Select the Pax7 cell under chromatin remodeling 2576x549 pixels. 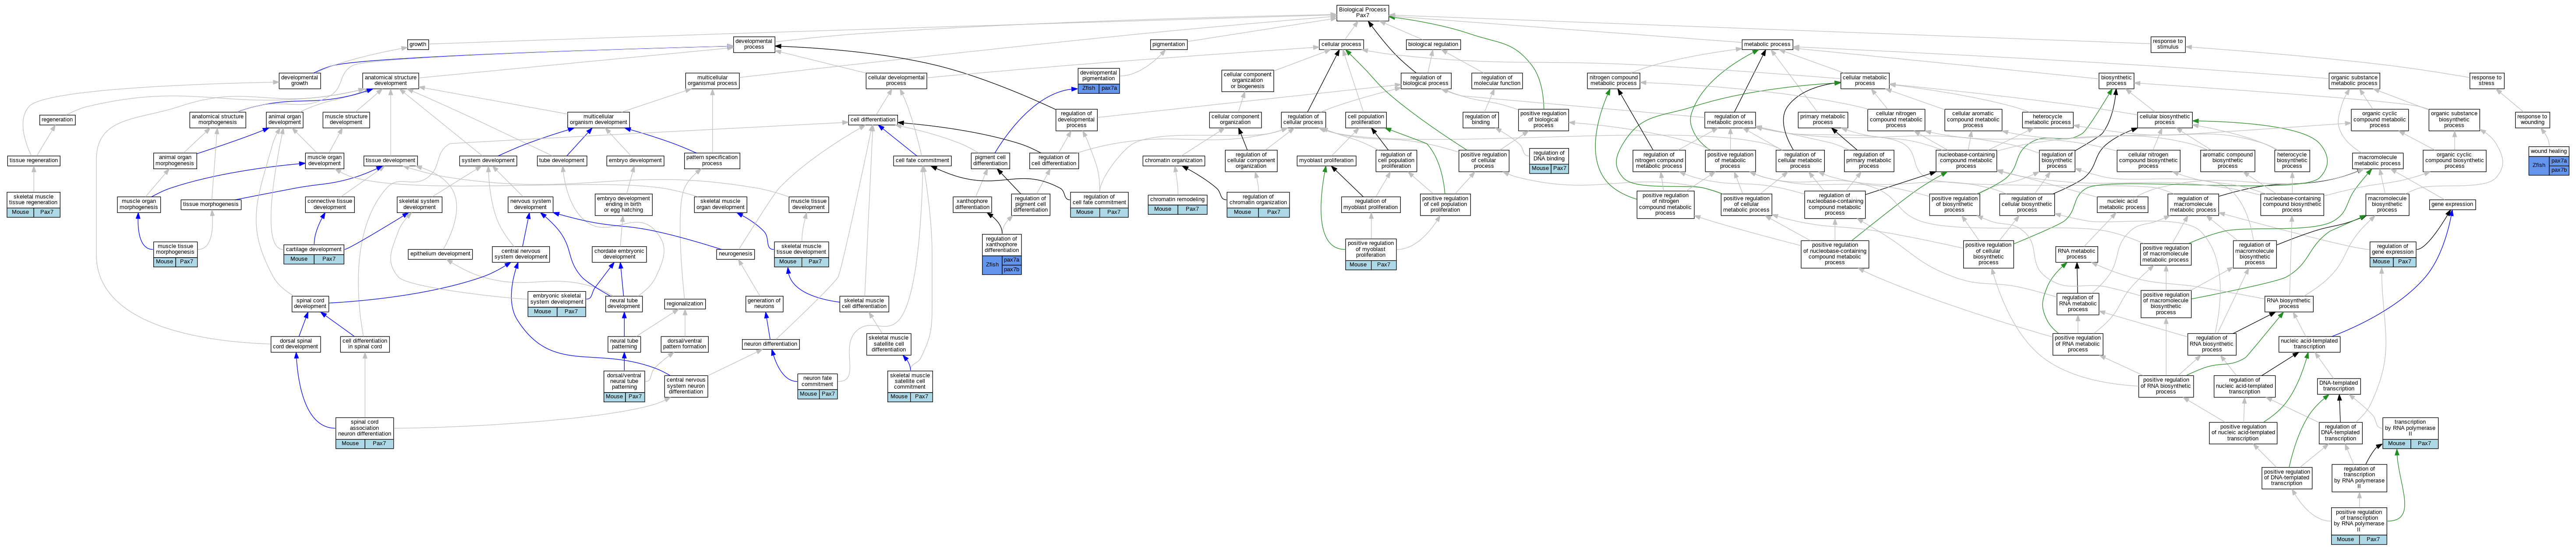(1192, 209)
